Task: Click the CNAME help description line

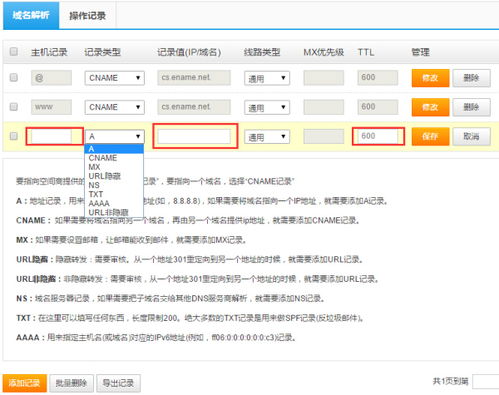Action: click(188, 220)
